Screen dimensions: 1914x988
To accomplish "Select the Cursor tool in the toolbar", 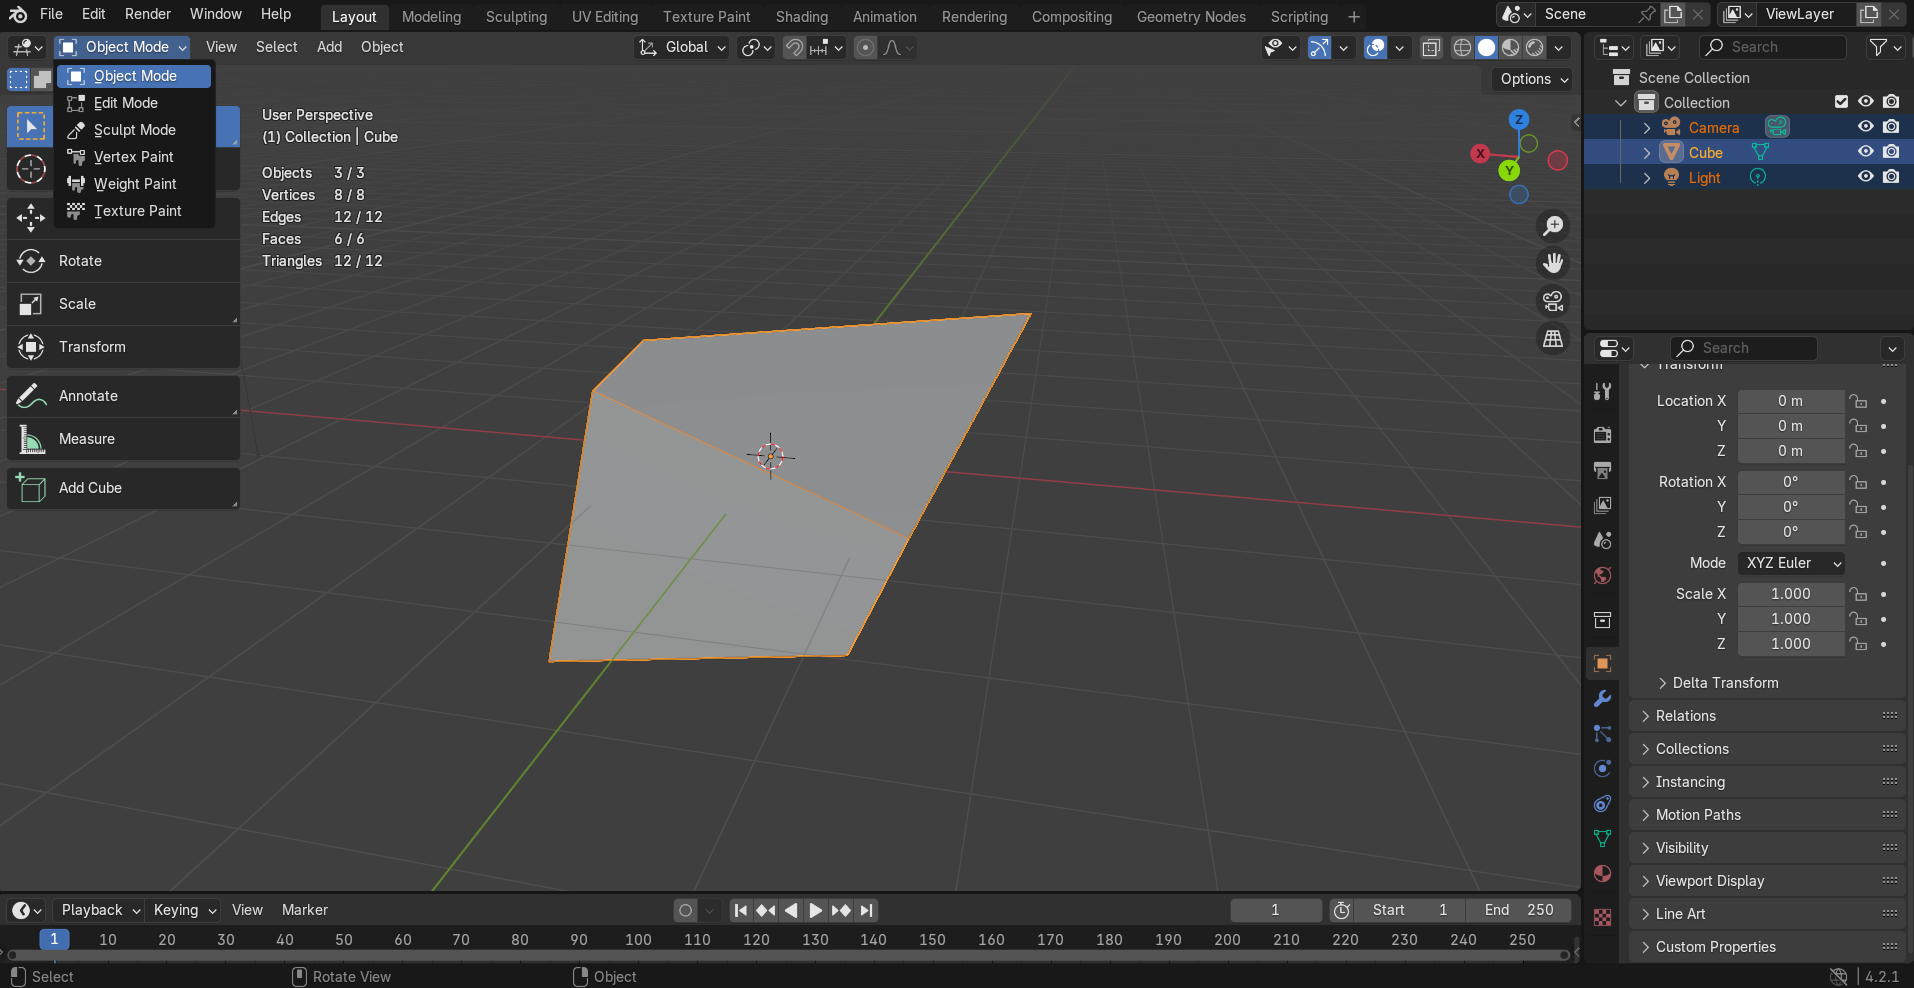I will [x=30, y=169].
